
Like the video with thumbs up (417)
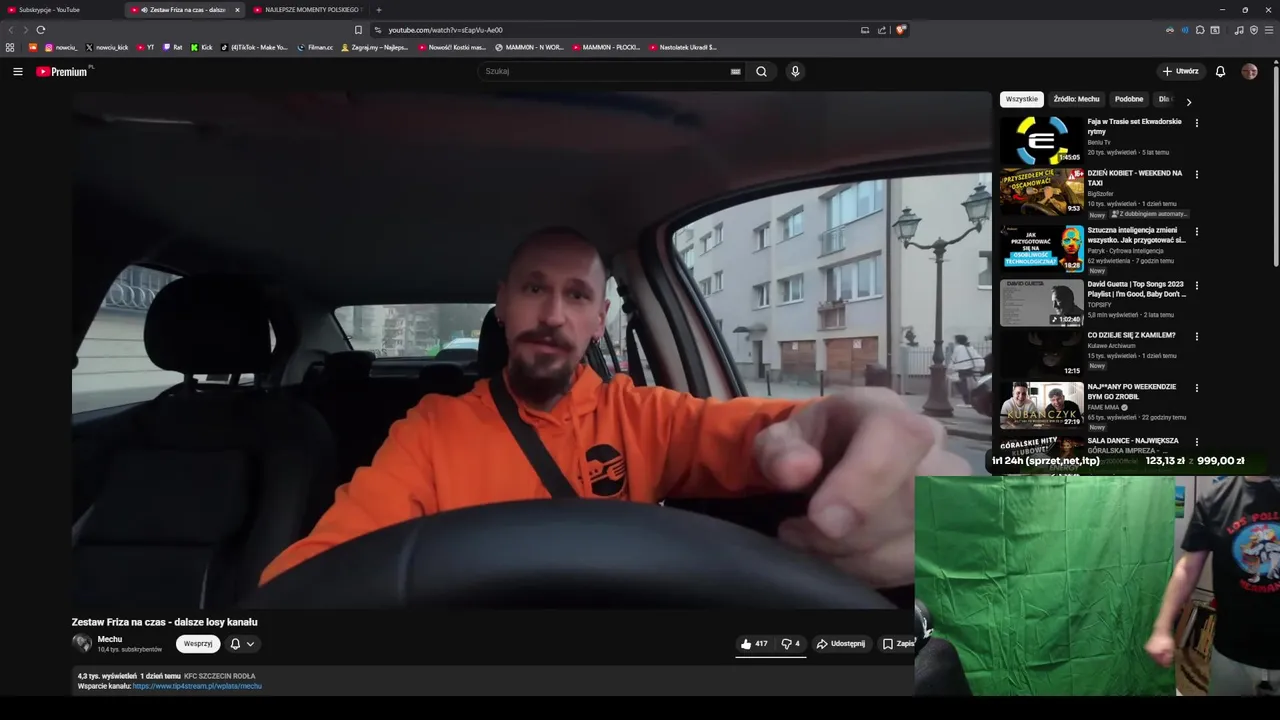coord(754,644)
